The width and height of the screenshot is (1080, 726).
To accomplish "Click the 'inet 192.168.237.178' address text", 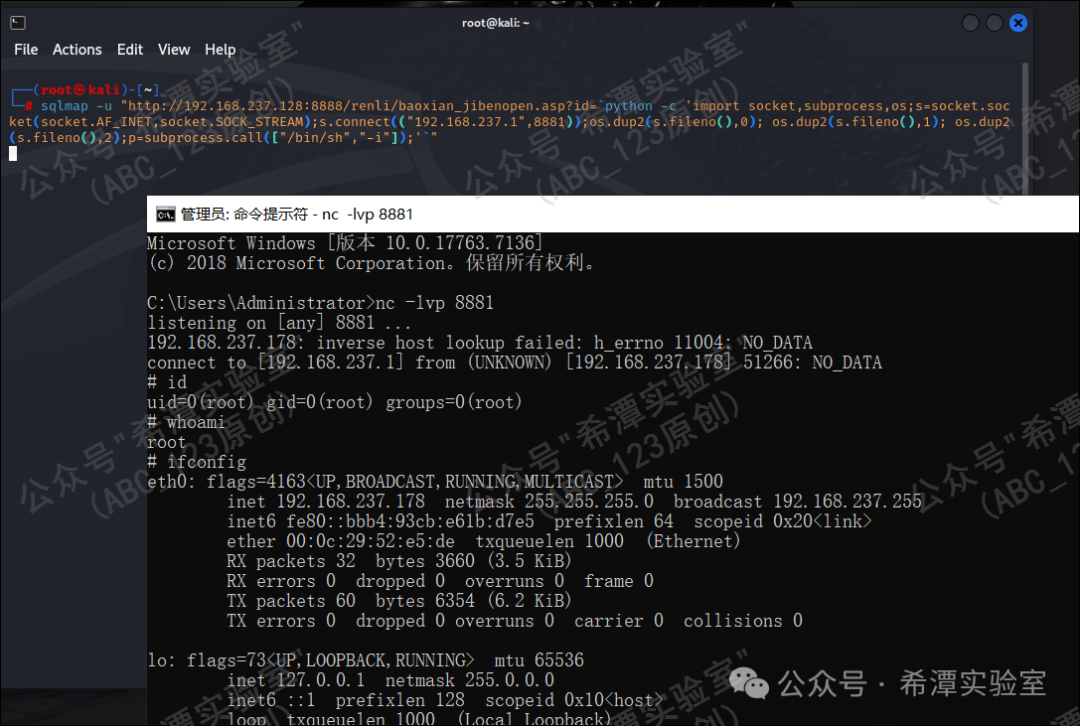I will [326, 501].
